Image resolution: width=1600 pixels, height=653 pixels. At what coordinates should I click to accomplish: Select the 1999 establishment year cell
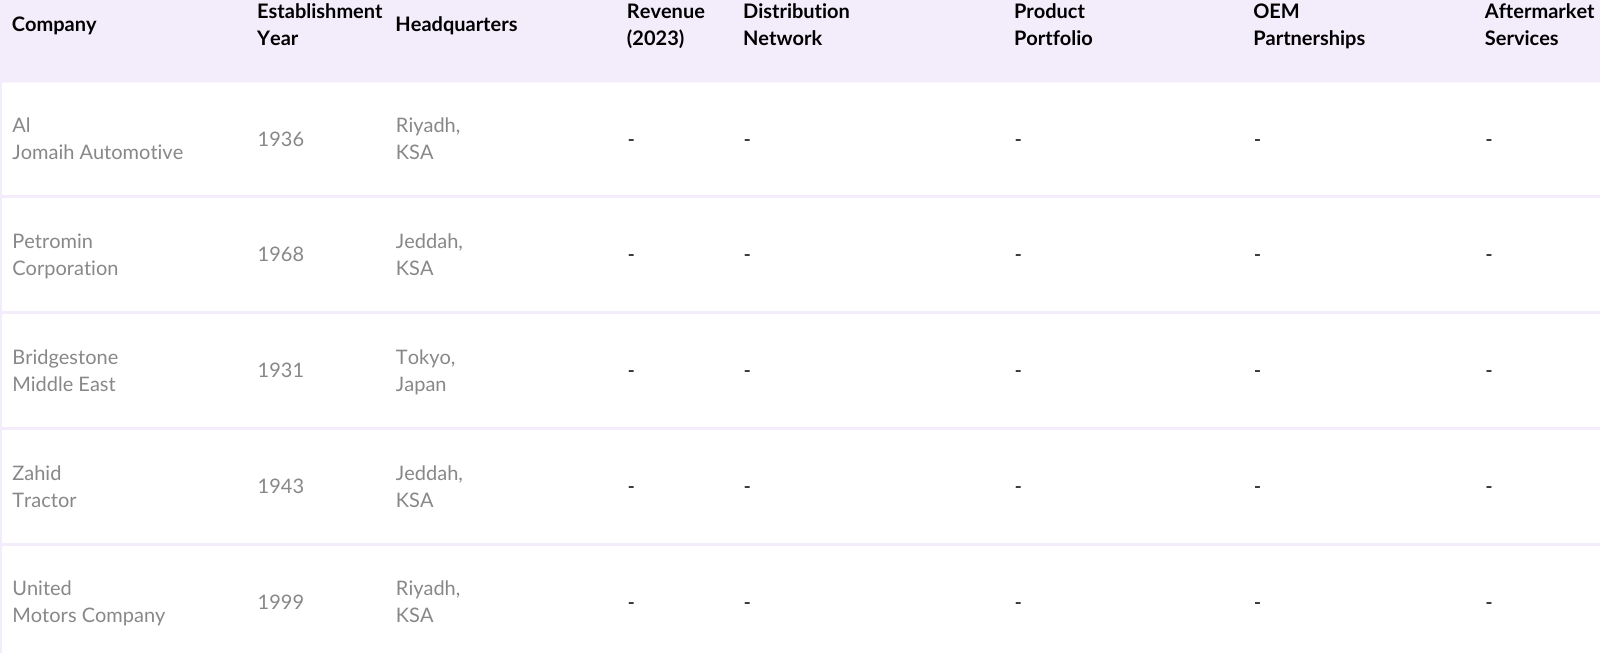click(280, 602)
